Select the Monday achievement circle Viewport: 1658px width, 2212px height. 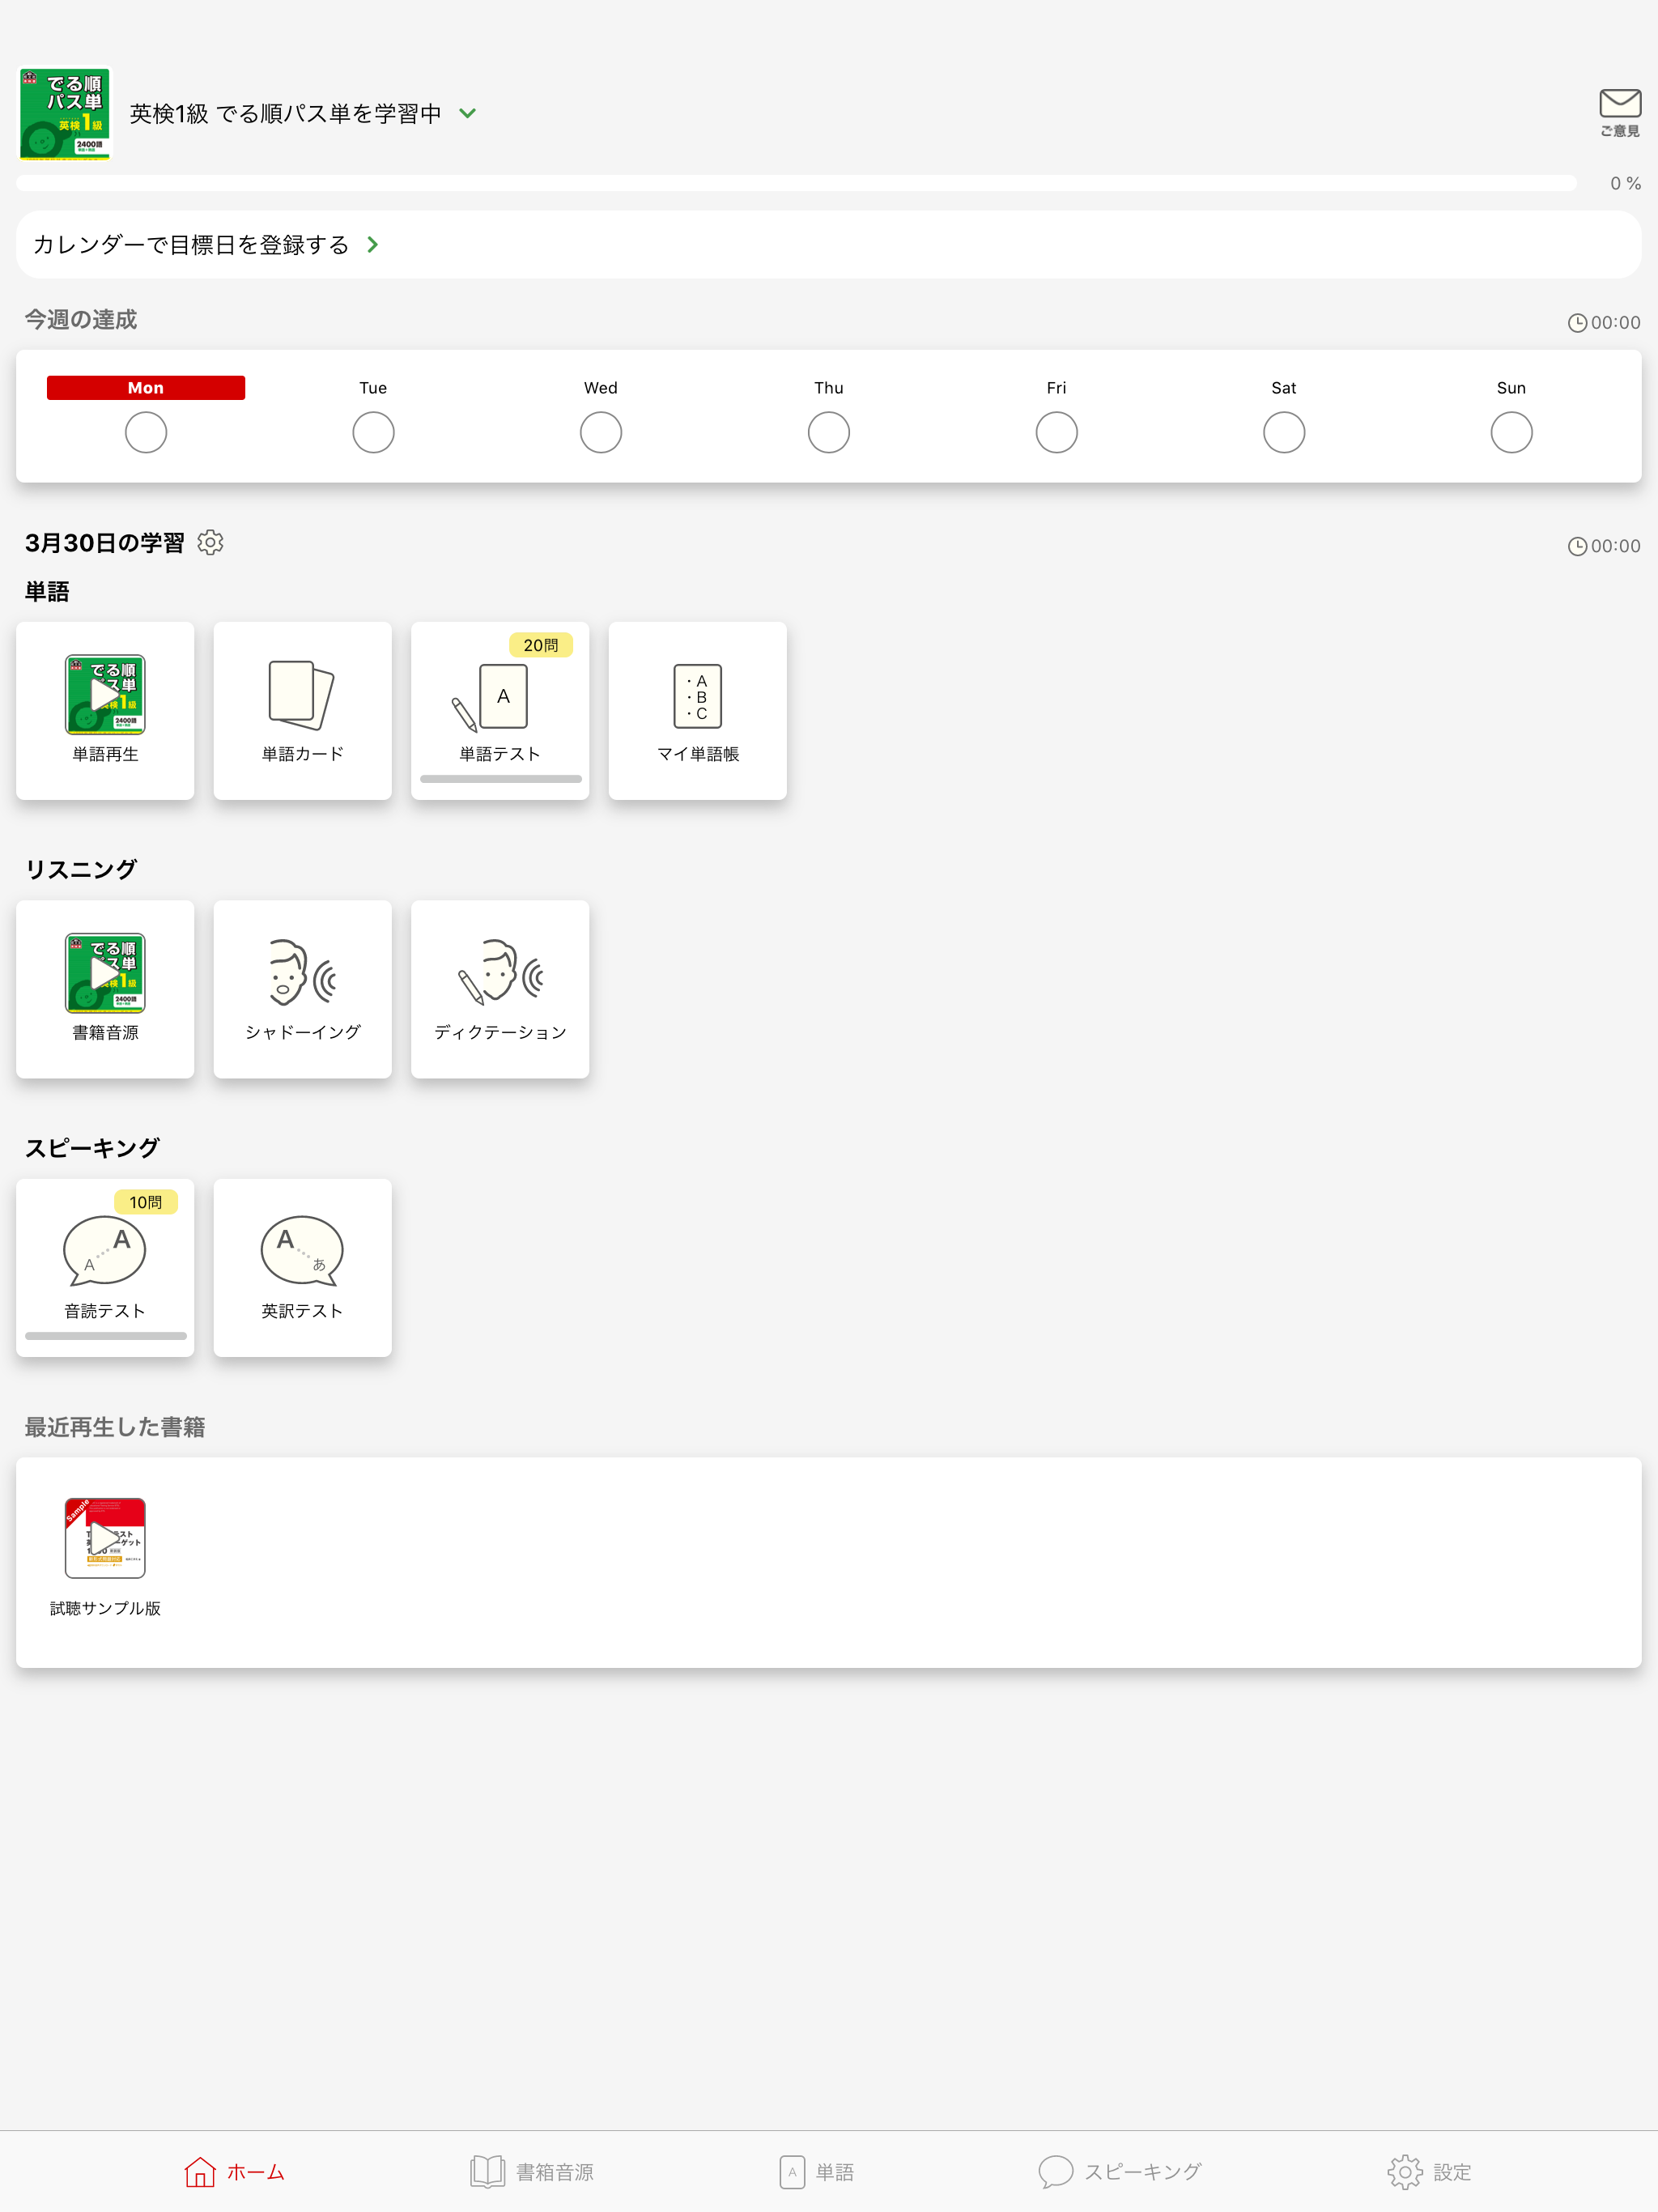click(x=146, y=433)
